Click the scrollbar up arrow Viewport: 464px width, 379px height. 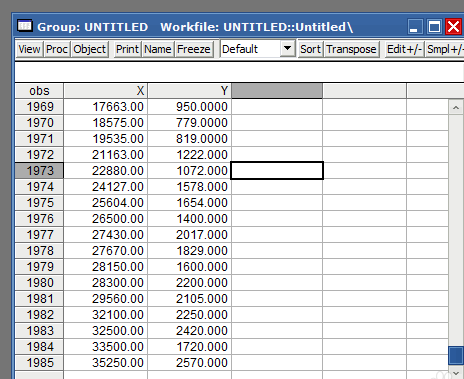[x=456, y=108]
